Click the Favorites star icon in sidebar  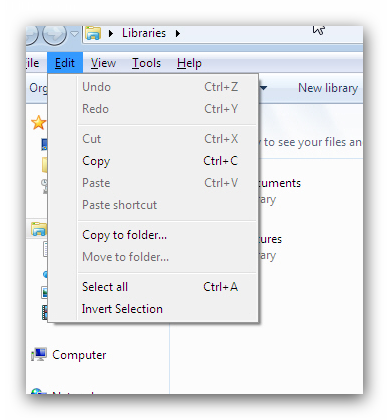[38, 123]
